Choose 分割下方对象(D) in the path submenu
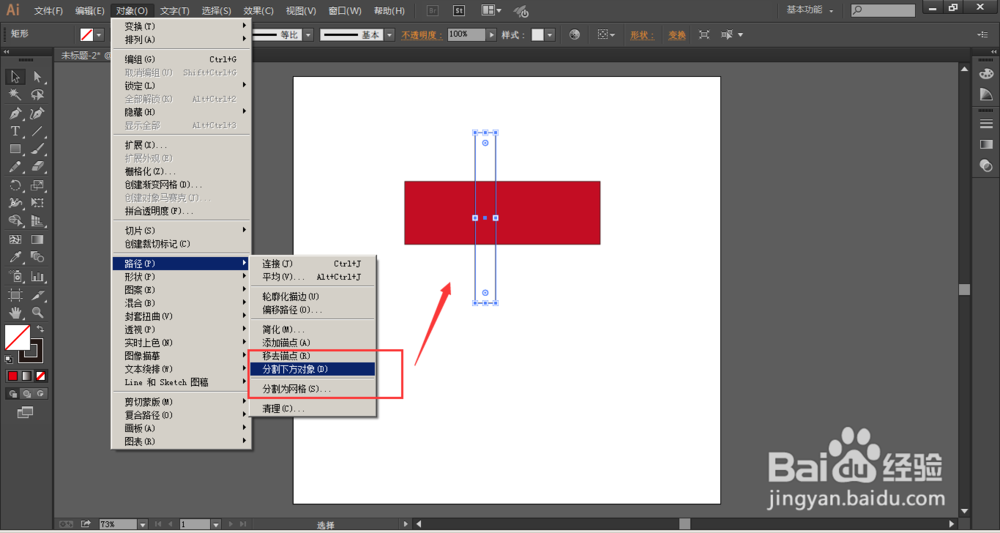1000x533 pixels. click(x=312, y=369)
